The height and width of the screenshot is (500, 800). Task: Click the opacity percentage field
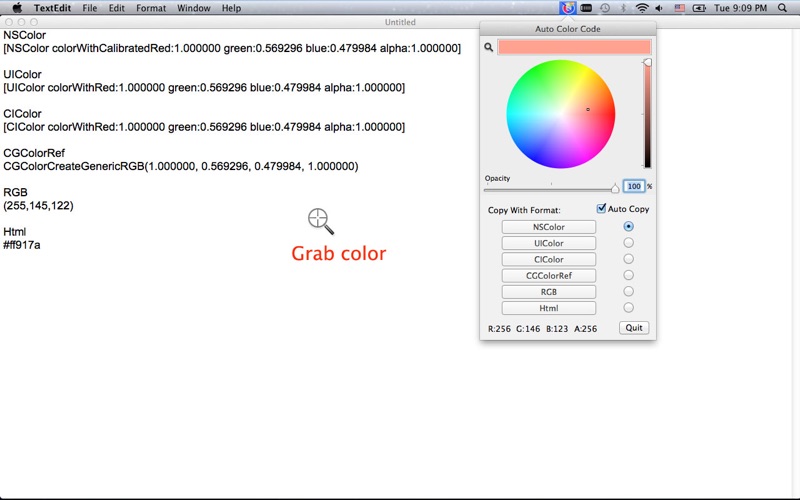coord(634,186)
